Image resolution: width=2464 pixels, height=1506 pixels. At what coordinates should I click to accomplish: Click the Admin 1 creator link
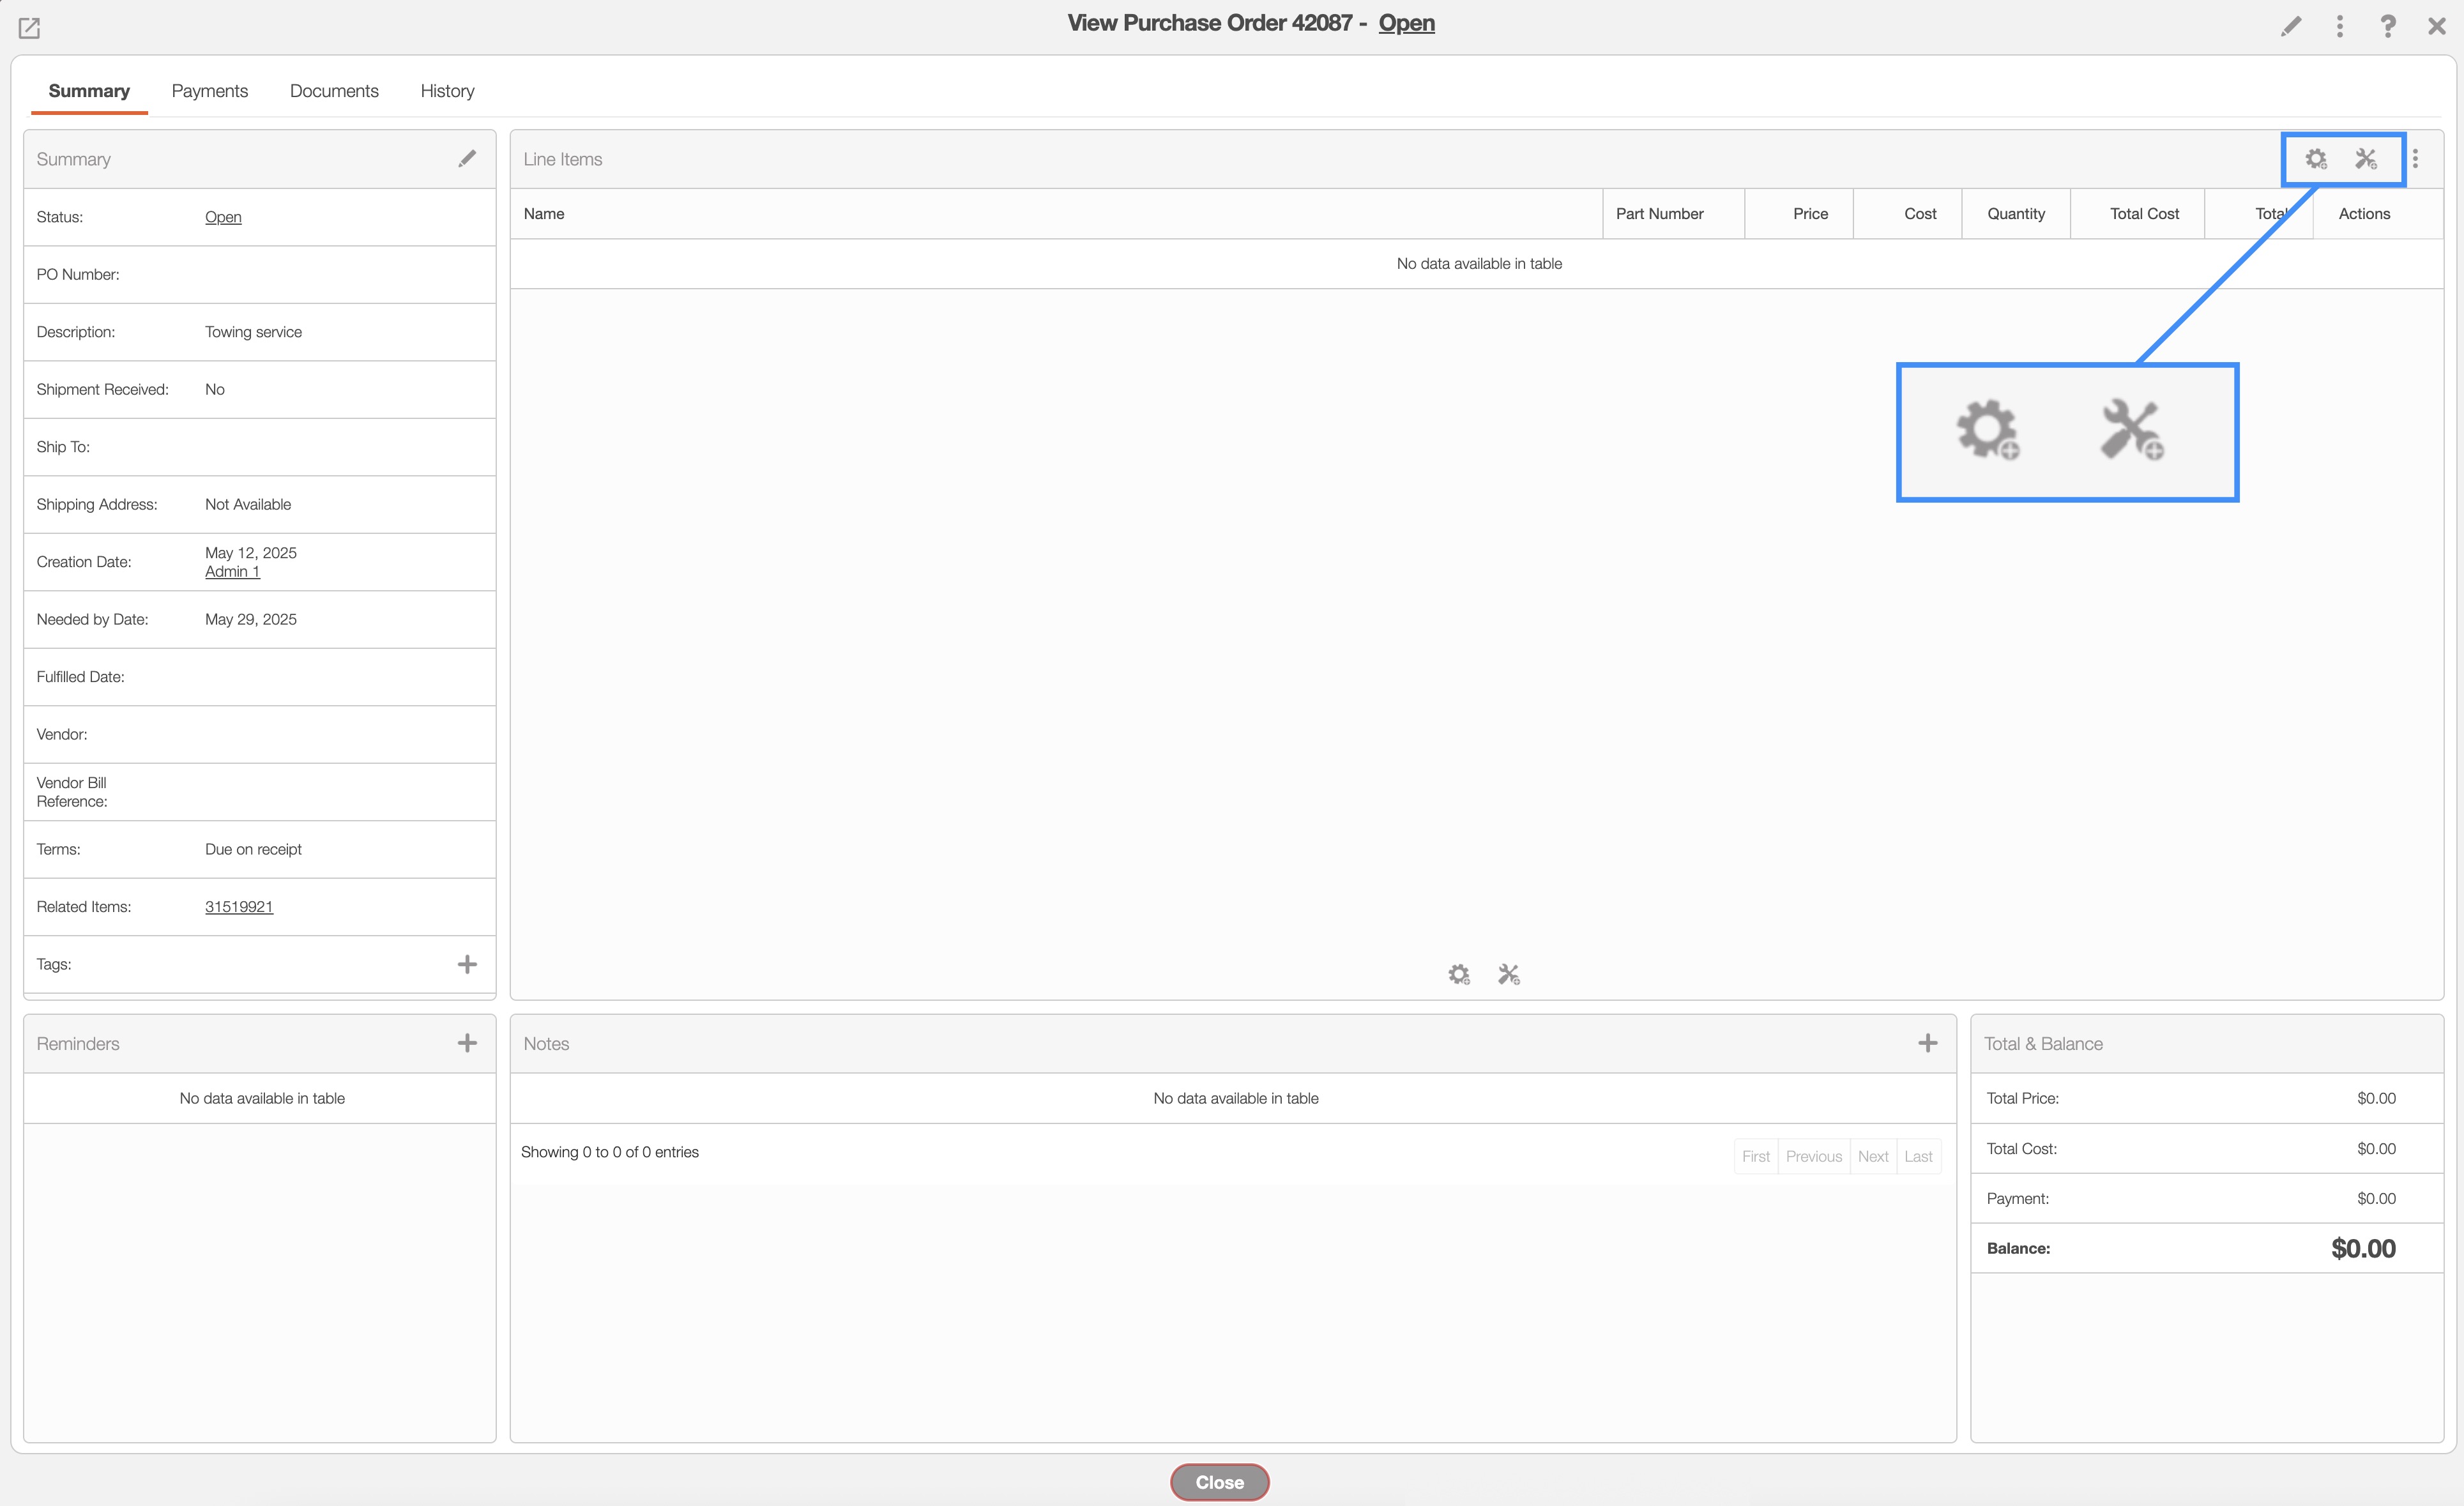[232, 572]
